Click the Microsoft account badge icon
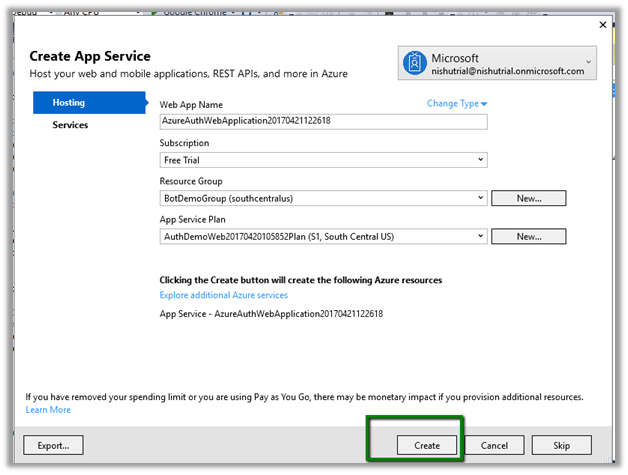Screen dimensions: 628x475 414,64
